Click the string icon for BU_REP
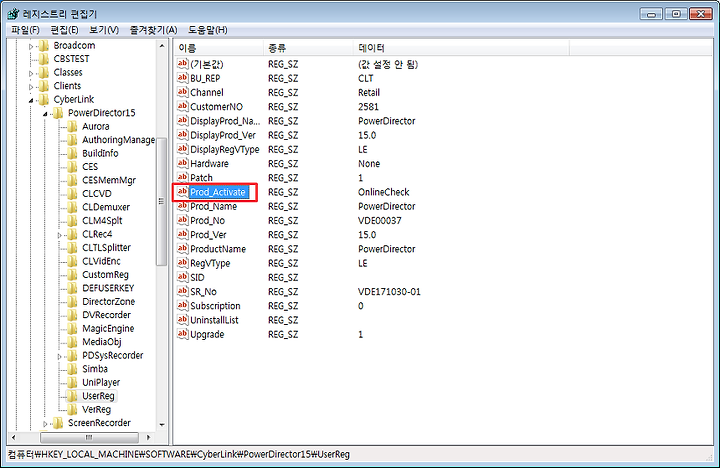720x468 pixels. click(x=182, y=78)
